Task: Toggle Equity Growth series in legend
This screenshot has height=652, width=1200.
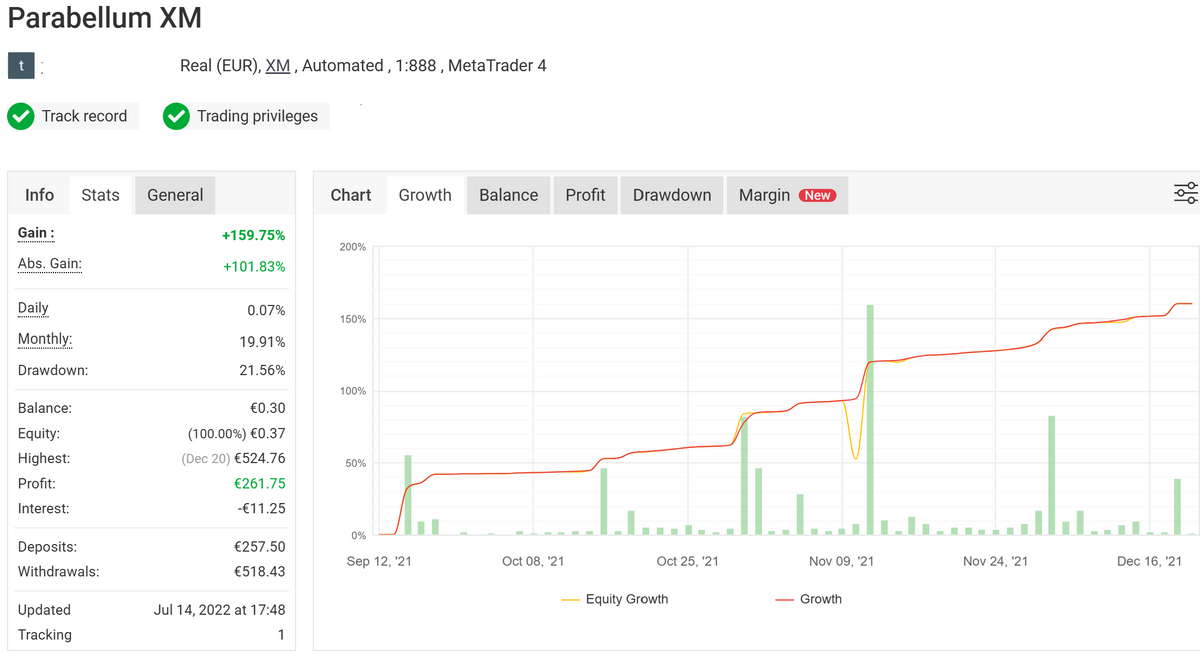Action: pos(615,599)
